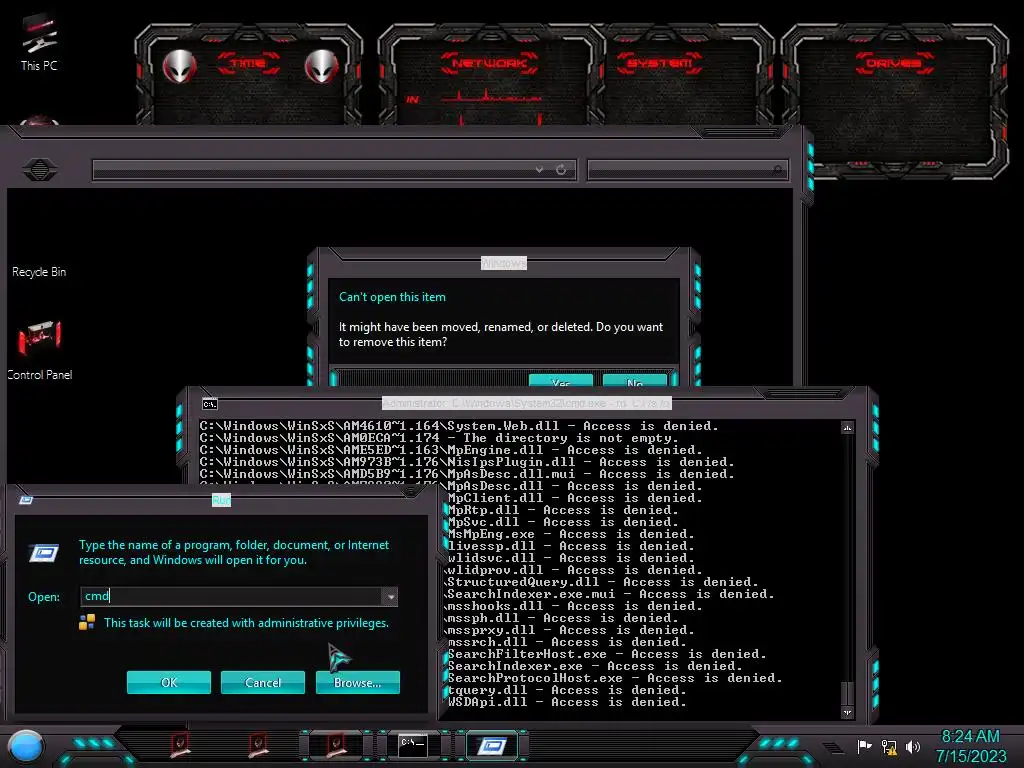Click the explorer search magnifier icon
The width and height of the screenshot is (1024, 768).
pos(777,170)
